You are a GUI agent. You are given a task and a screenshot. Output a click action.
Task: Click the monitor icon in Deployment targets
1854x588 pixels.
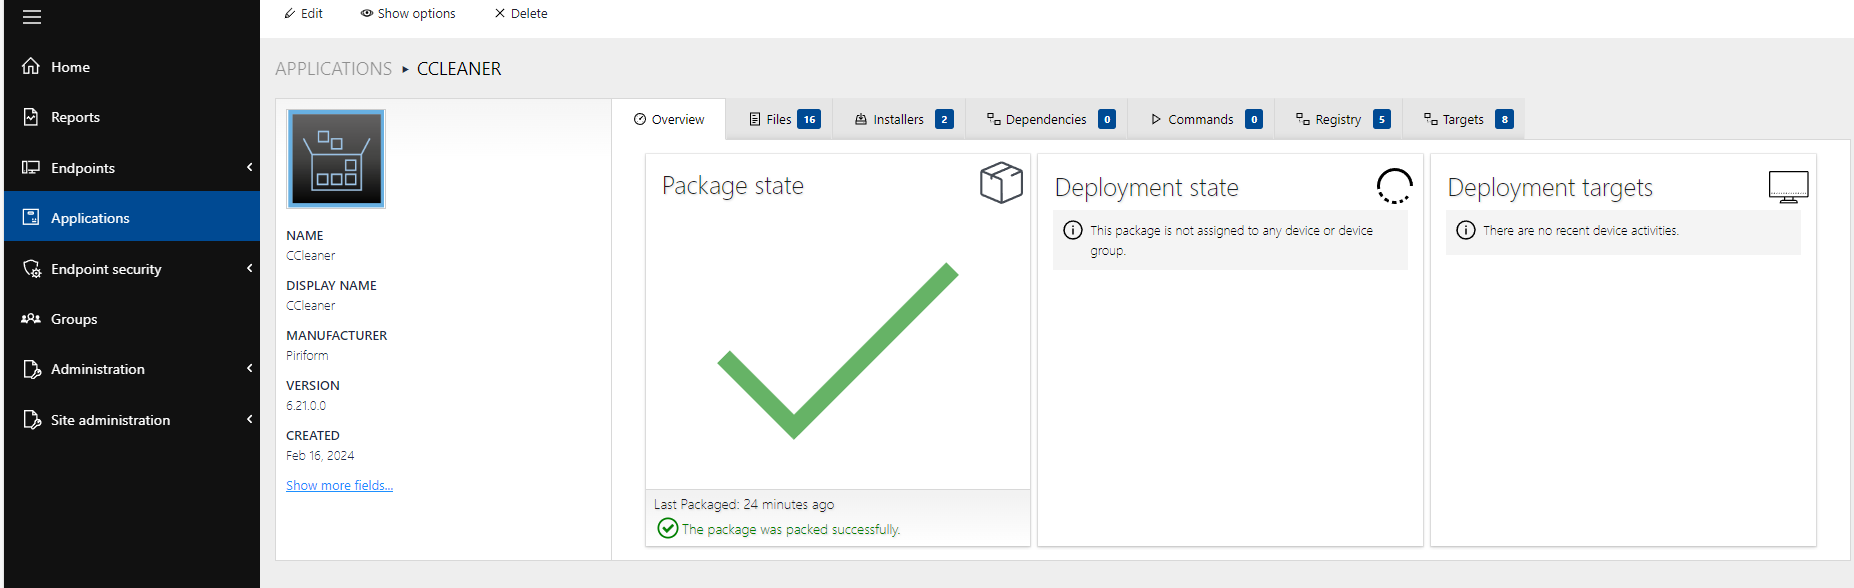point(1788,186)
